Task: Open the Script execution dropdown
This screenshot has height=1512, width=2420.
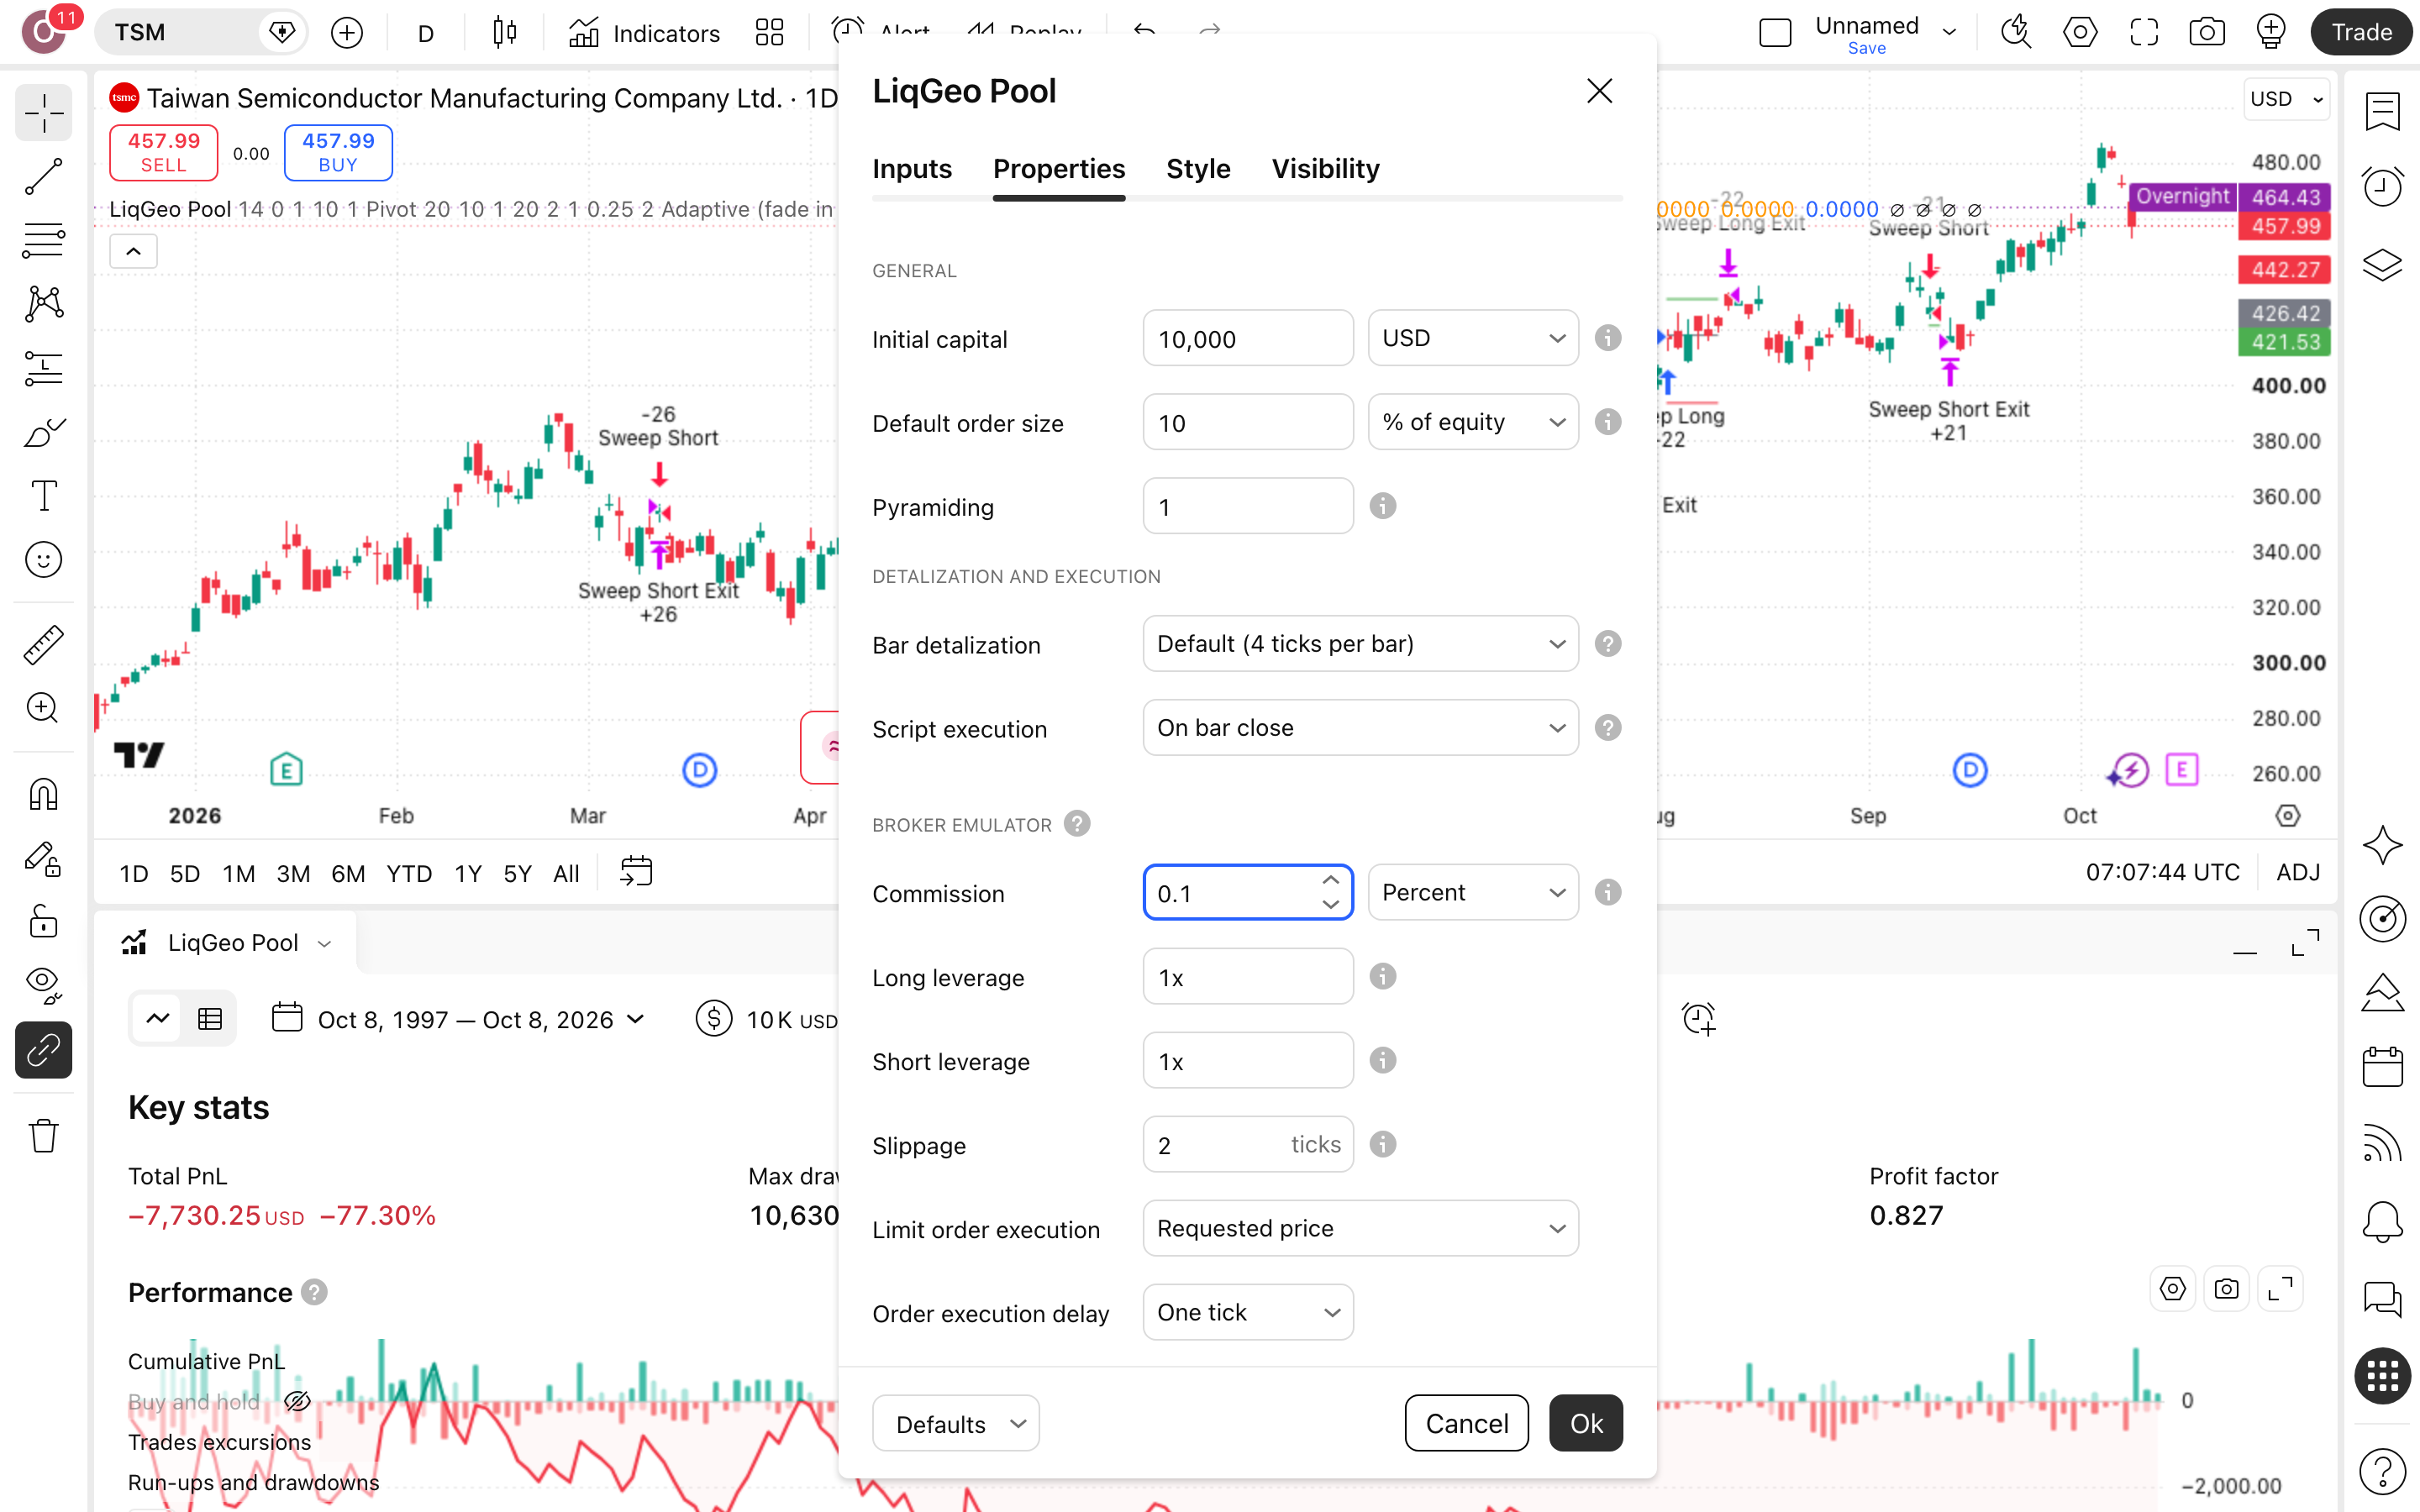Action: coord(1361,728)
